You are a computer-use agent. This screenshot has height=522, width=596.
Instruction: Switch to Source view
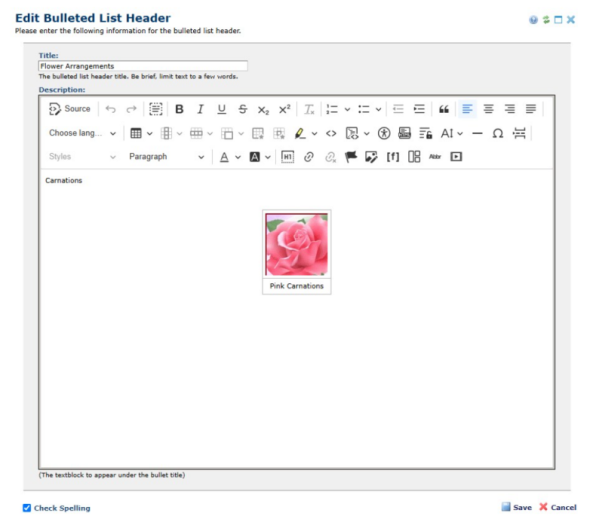pos(70,109)
